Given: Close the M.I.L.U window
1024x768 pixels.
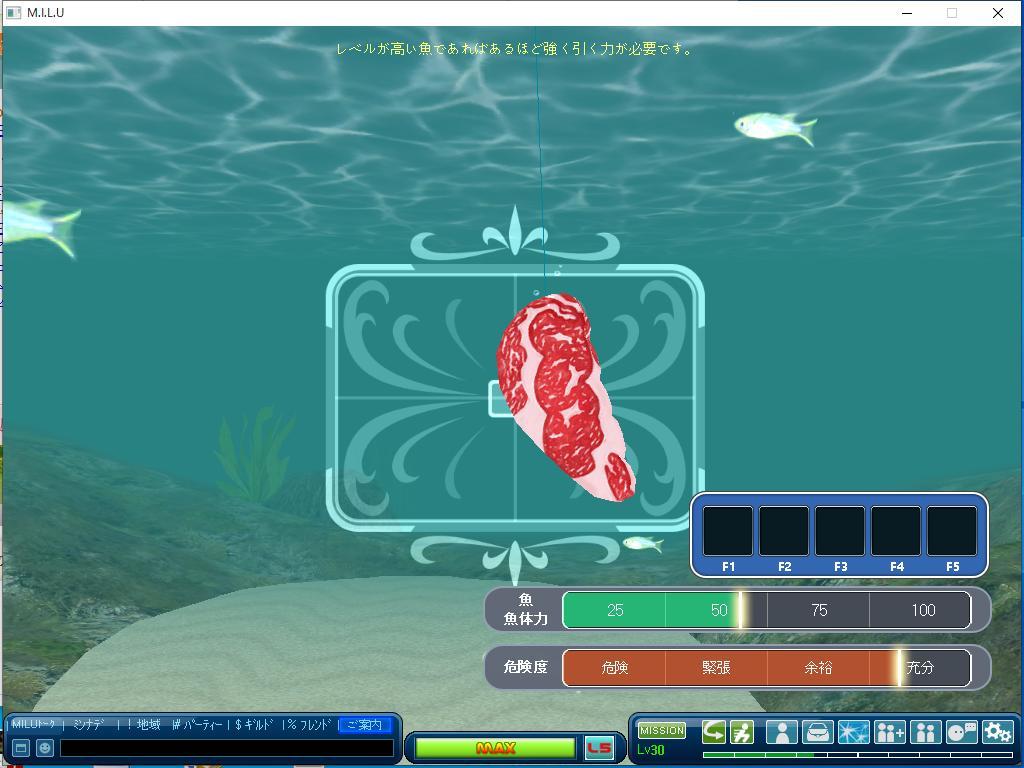Looking at the screenshot, I should 998,13.
